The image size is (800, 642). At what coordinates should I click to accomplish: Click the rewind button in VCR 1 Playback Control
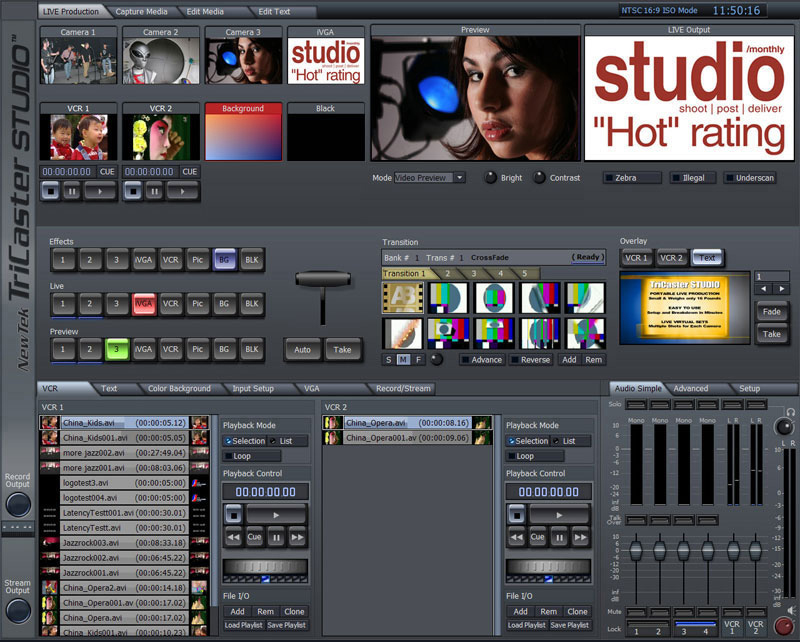234,537
